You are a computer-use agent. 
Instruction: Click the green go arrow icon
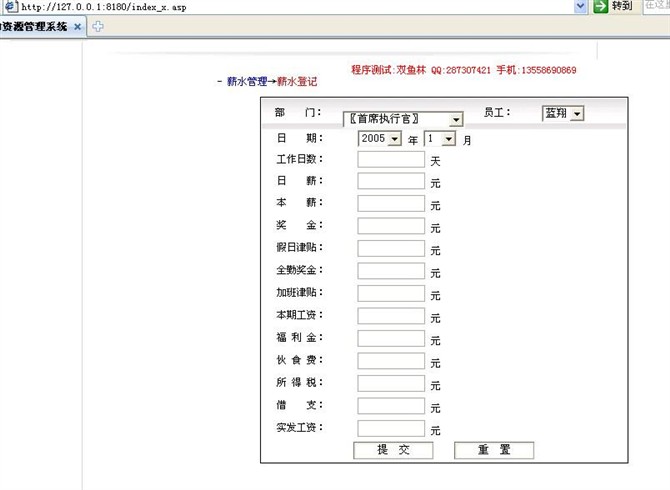tap(600, 6)
